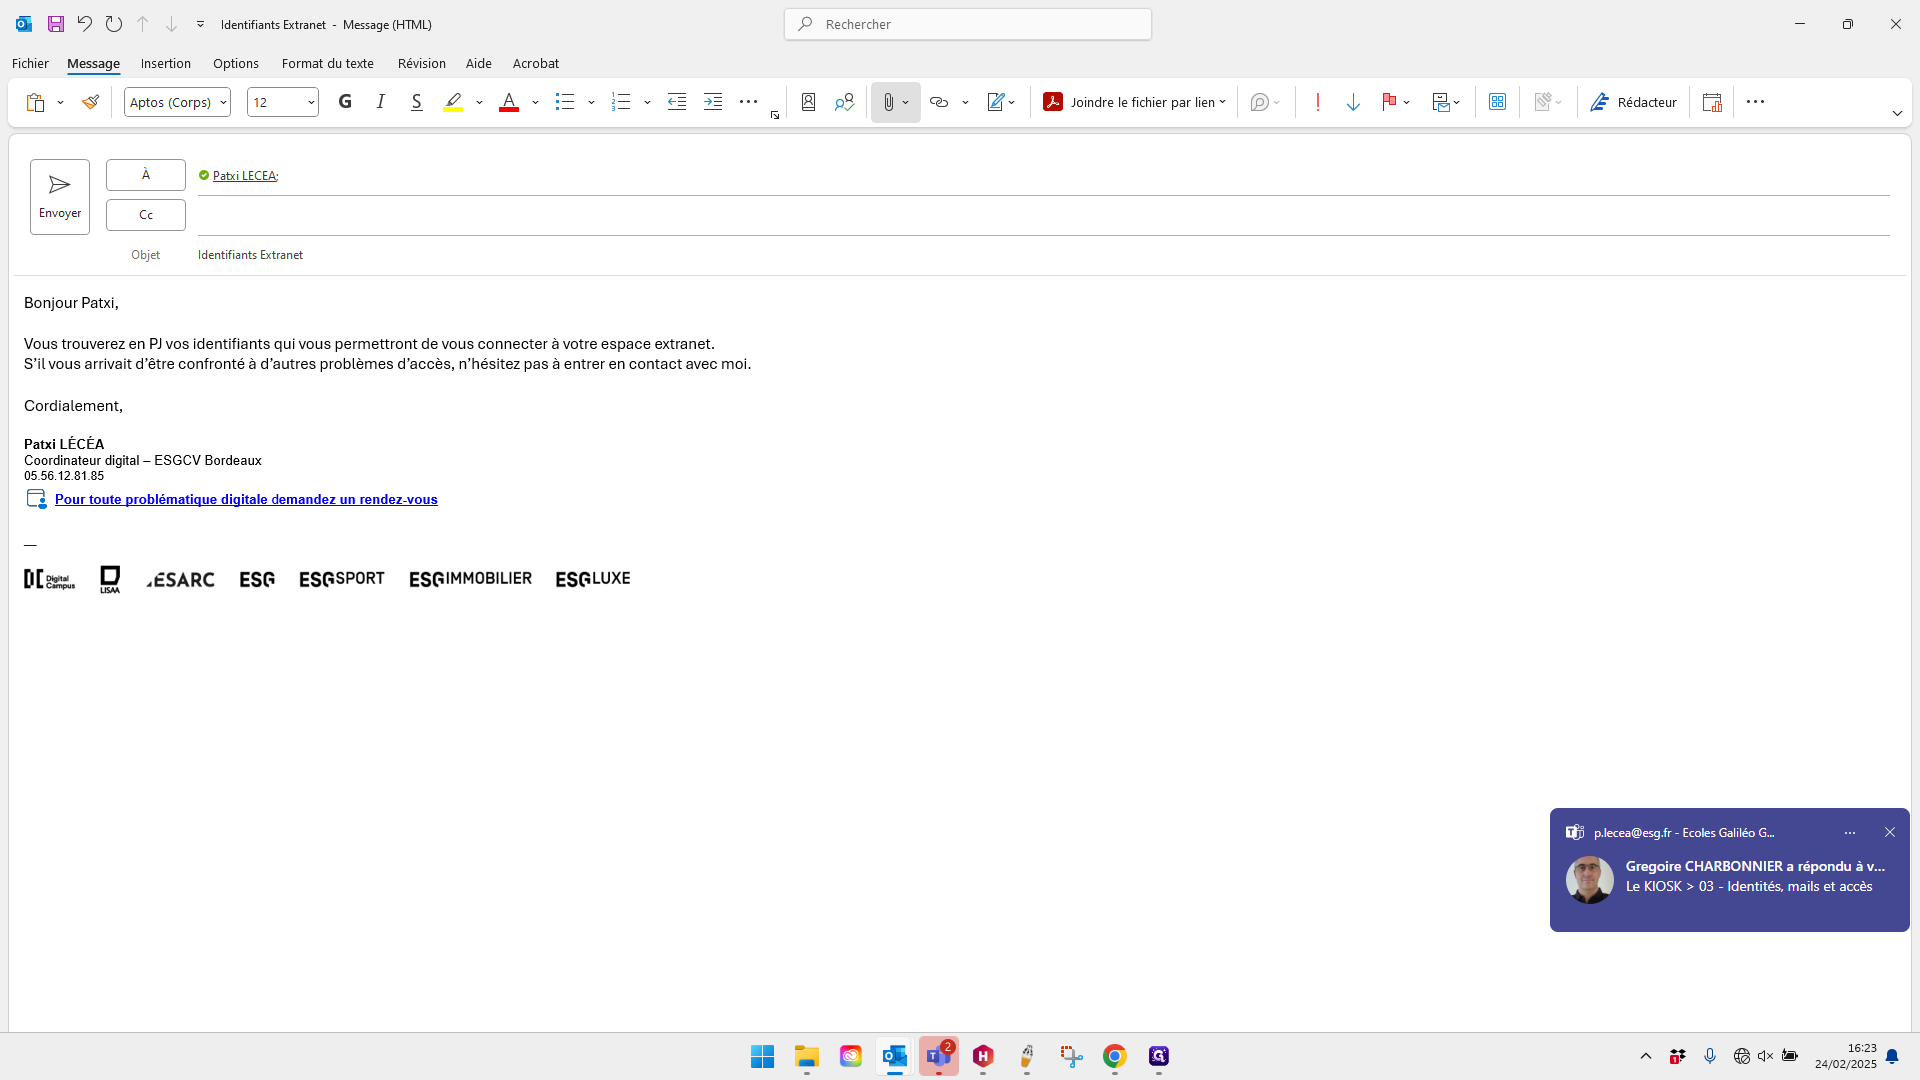Click the À recipients button
This screenshot has width=1920, height=1080.
point(146,175)
